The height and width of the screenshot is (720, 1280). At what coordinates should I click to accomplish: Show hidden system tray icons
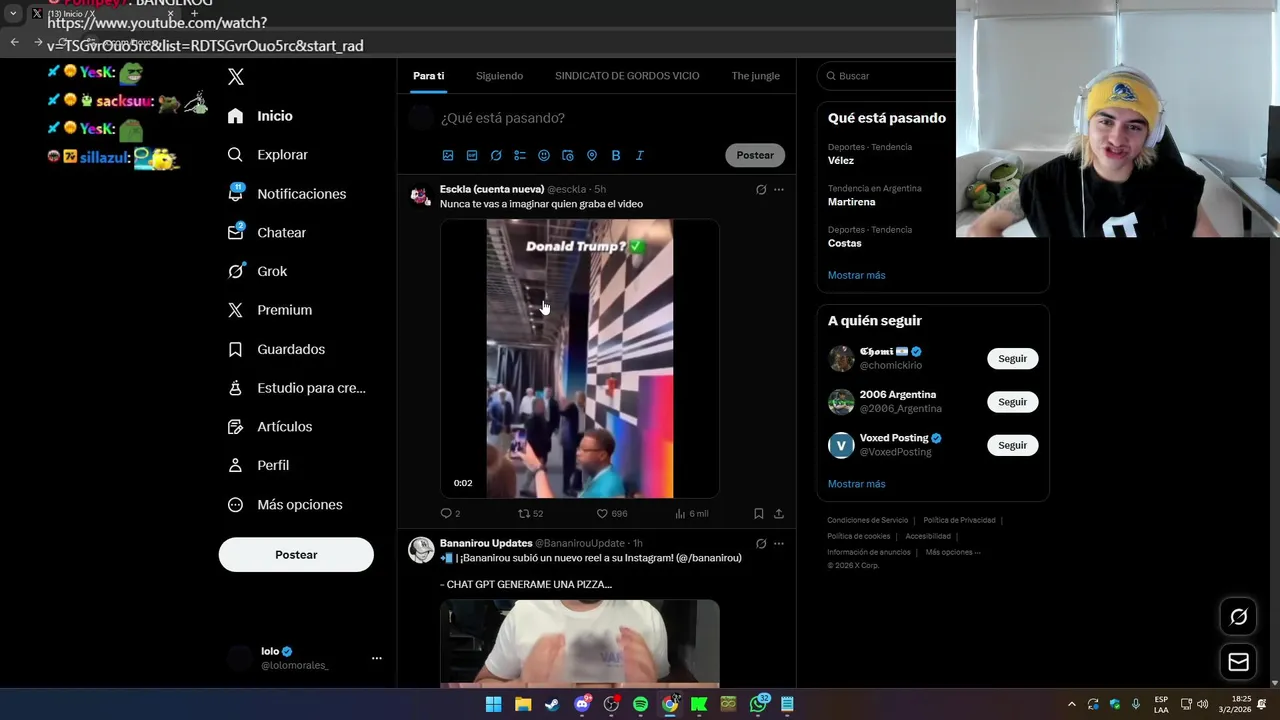point(1071,704)
